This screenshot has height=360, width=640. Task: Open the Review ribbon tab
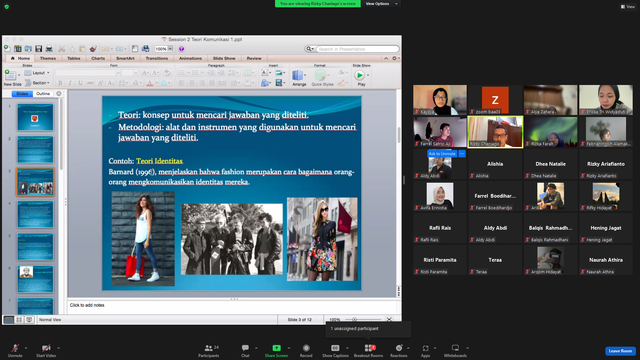254,58
